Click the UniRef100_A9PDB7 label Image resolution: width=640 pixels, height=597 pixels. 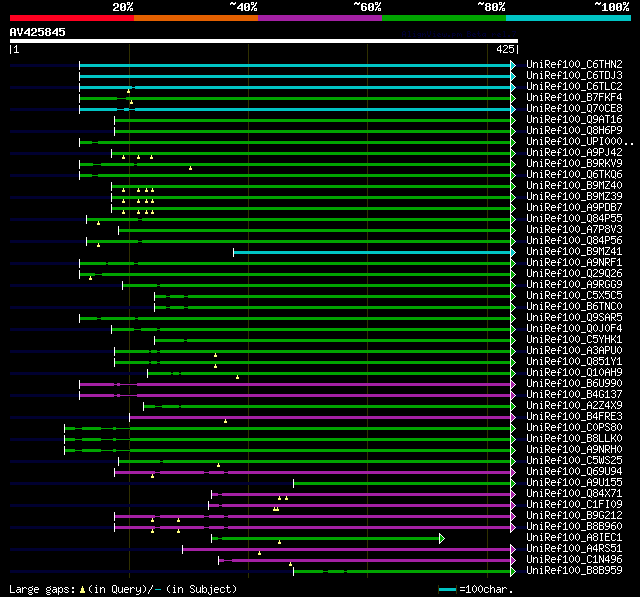[574, 208]
